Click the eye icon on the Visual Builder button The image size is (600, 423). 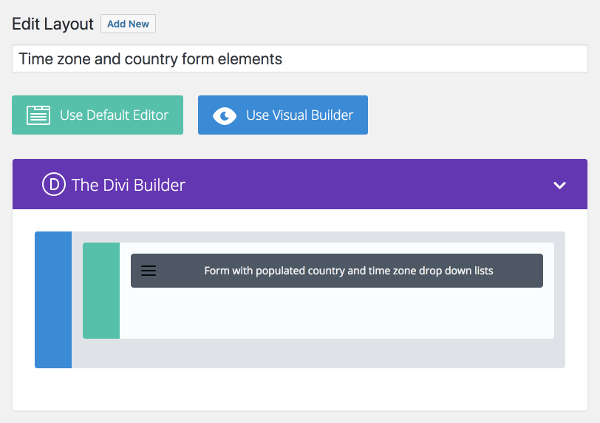[x=225, y=115]
